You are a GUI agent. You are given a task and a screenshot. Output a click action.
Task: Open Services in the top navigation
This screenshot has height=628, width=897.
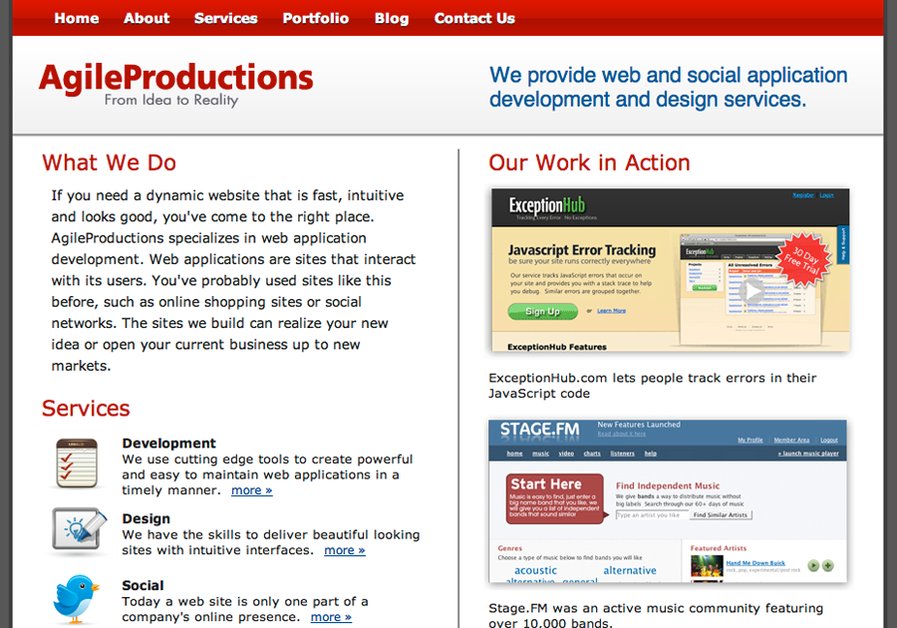tap(226, 18)
